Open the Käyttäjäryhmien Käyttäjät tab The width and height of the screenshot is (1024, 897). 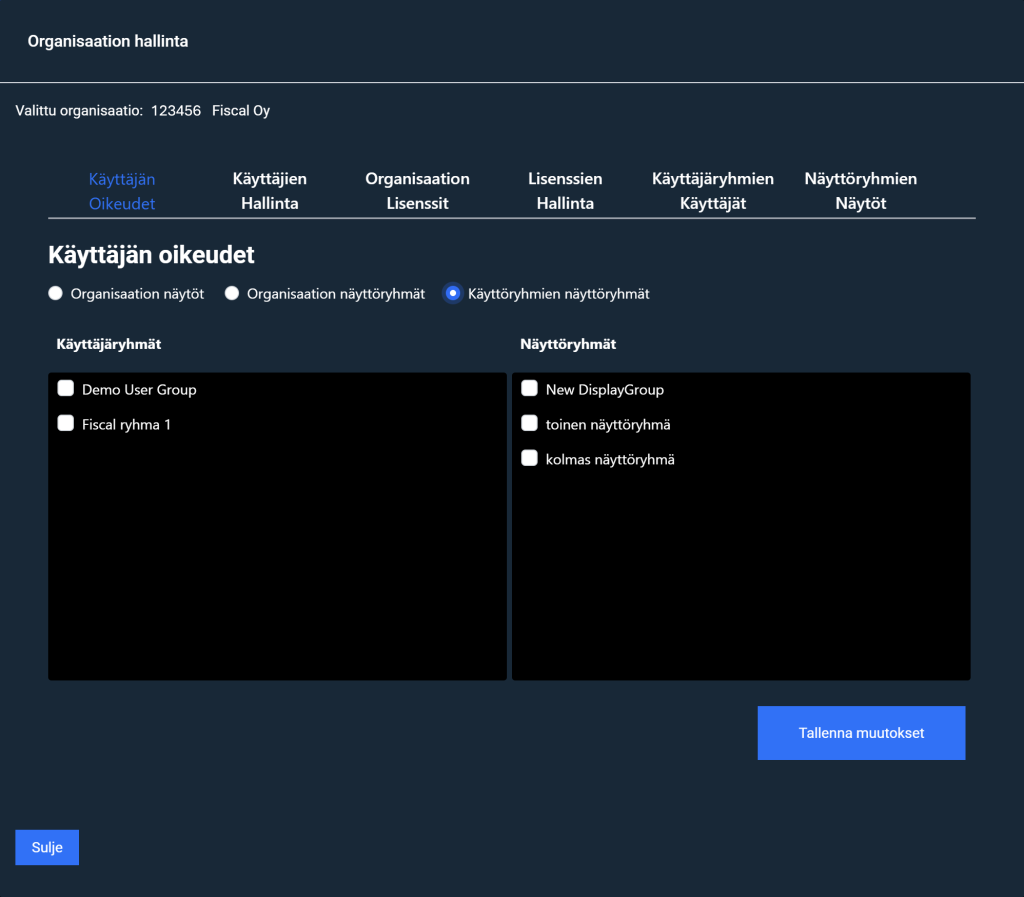pos(713,191)
